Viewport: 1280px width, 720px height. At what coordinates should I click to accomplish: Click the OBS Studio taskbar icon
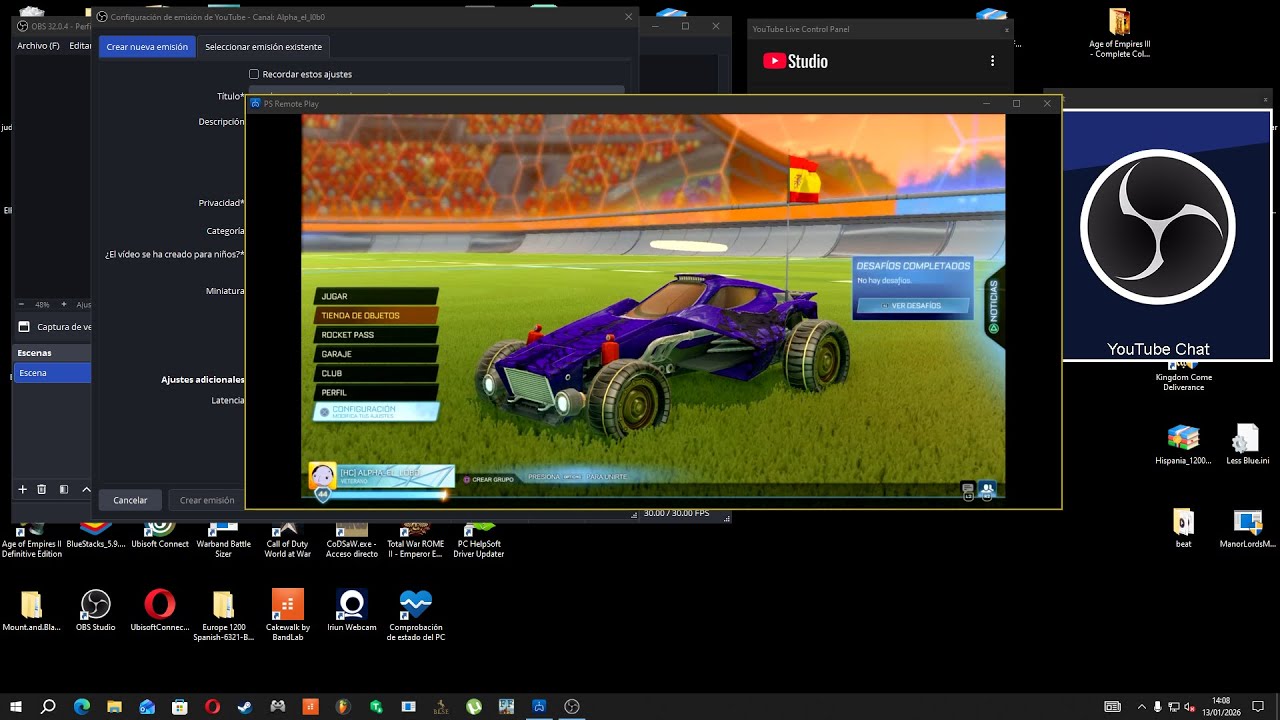[x=572, y=706]
